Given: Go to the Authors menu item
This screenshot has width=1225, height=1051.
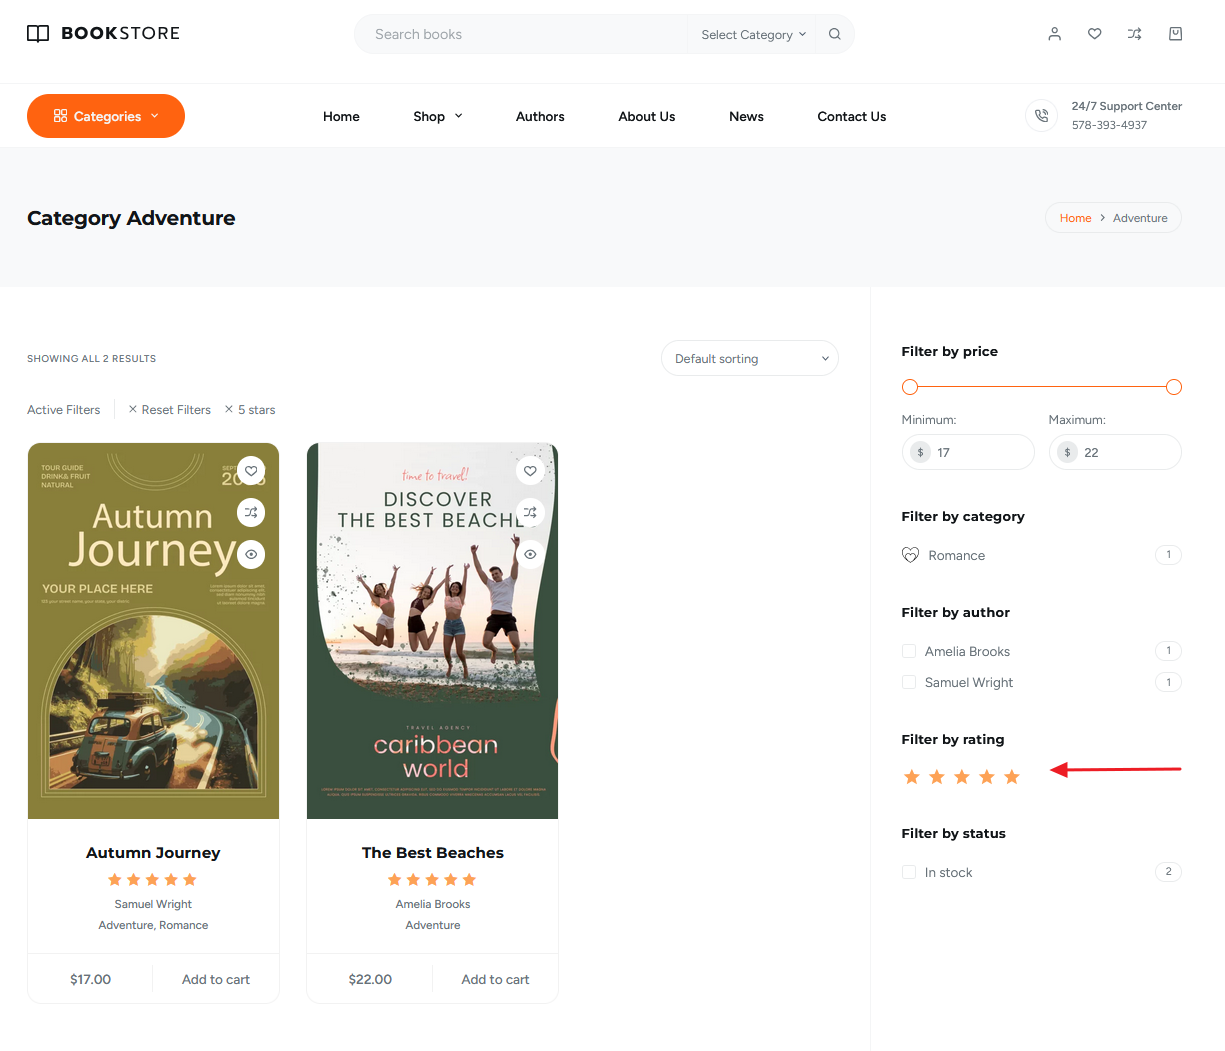Looking at the screenshot, I should point(539,116).
